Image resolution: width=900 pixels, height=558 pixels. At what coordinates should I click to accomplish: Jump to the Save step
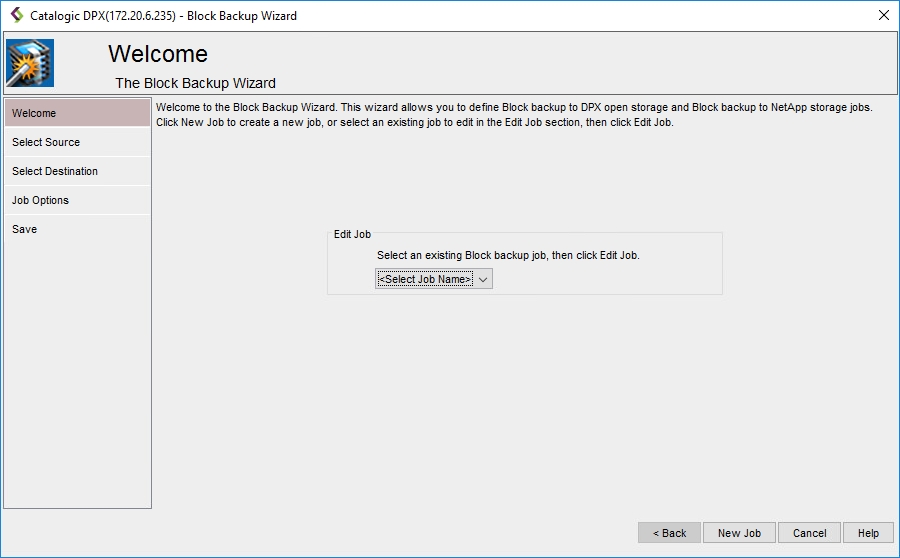click(x=77, y=229)
